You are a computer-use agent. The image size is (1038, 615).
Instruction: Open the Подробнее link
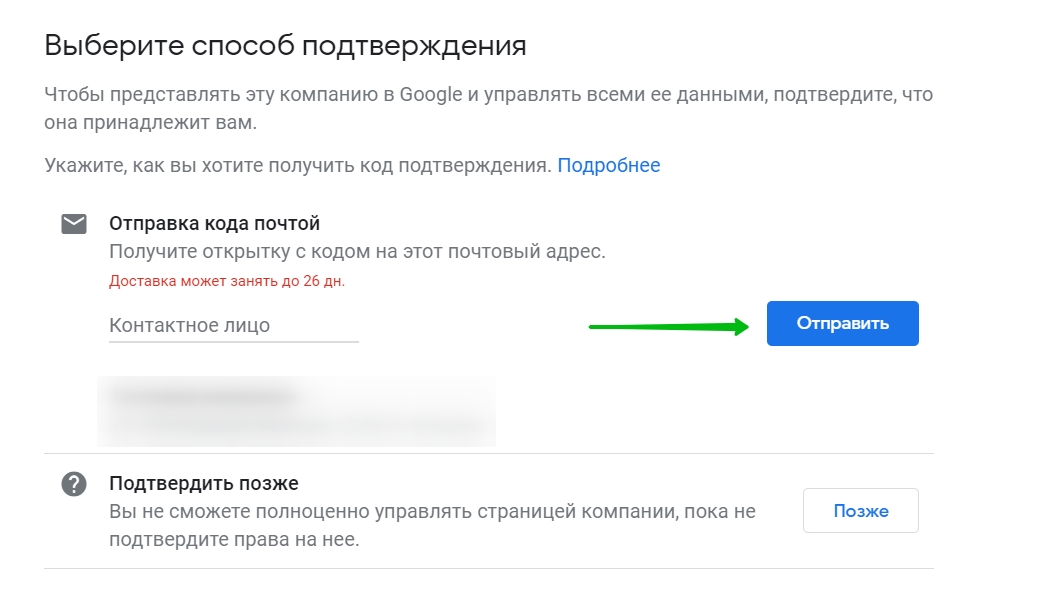coord(608,165)
